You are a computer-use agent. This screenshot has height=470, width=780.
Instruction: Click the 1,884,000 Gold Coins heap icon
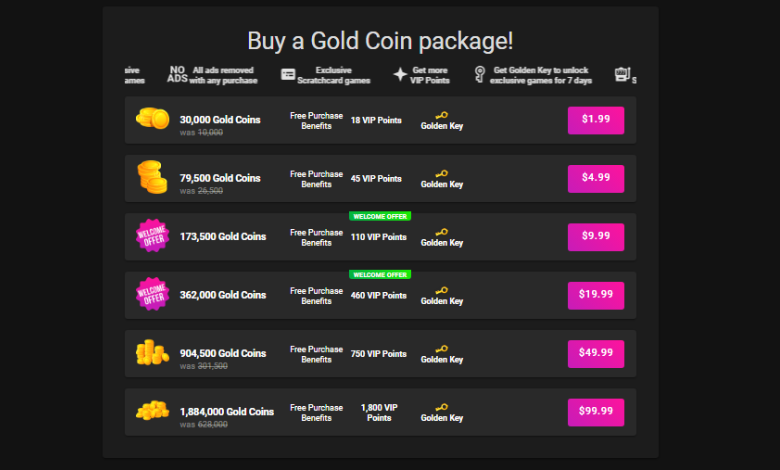(x=153, y=411)
